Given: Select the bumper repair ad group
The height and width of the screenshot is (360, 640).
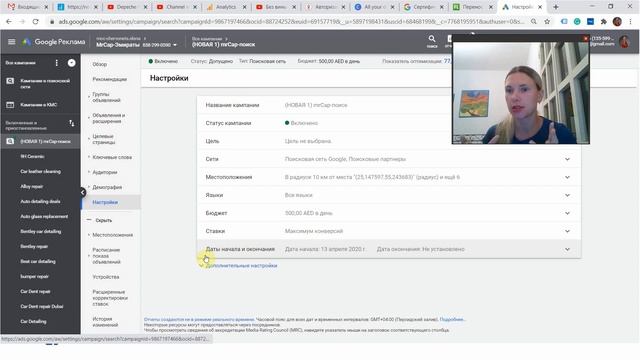Looking at the screenshot, I should coord(34,276).
